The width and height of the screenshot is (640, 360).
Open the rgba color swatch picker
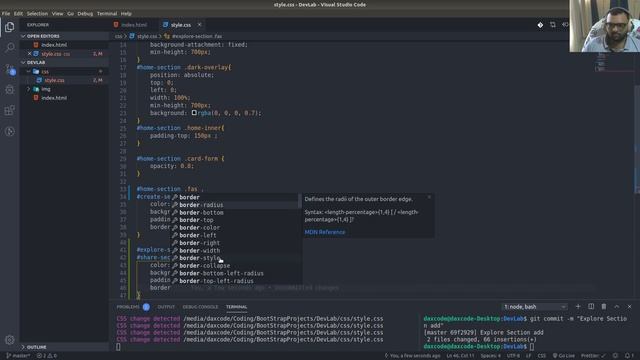click(x=194, y=113)
